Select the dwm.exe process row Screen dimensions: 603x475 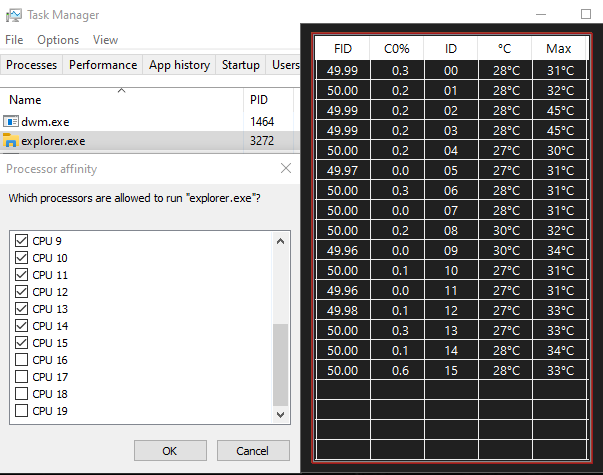point(150,122)
